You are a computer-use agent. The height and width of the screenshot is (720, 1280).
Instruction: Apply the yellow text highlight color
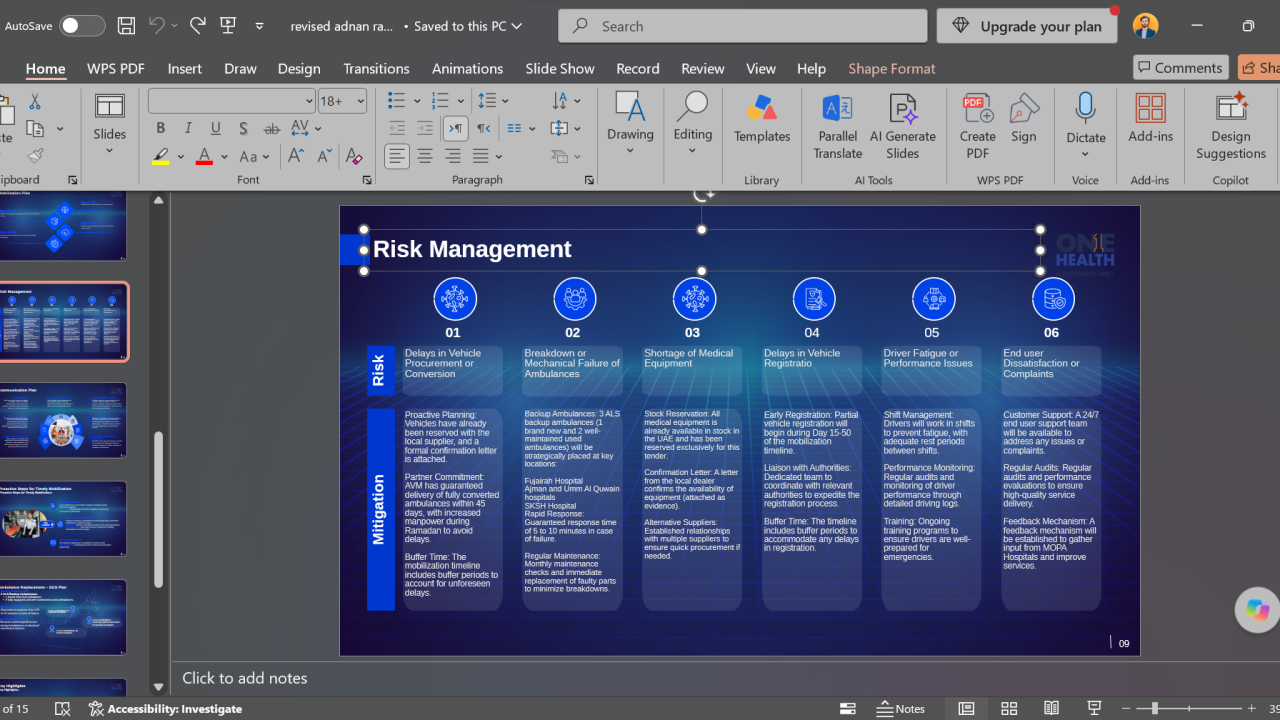161,157
